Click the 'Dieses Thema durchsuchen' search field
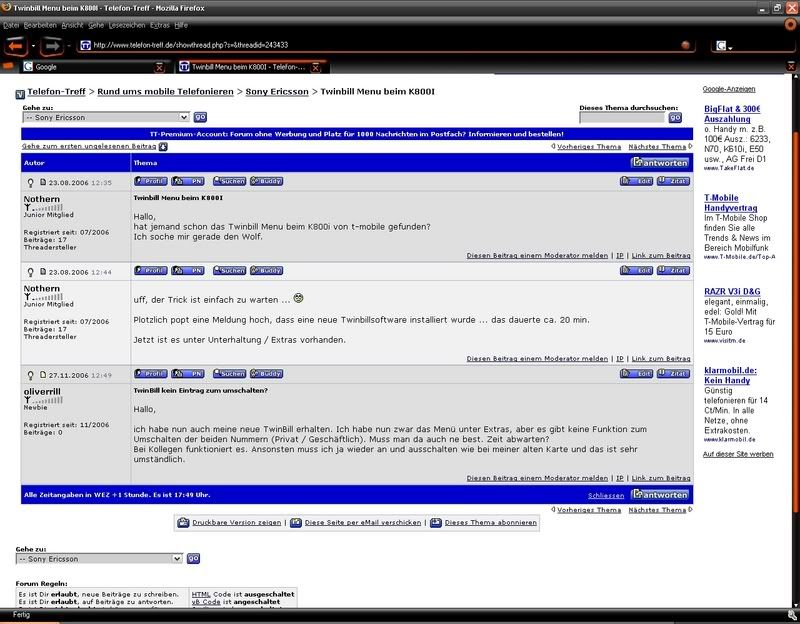The height and width of the screenshot is (624, 800). click(621, 117)
